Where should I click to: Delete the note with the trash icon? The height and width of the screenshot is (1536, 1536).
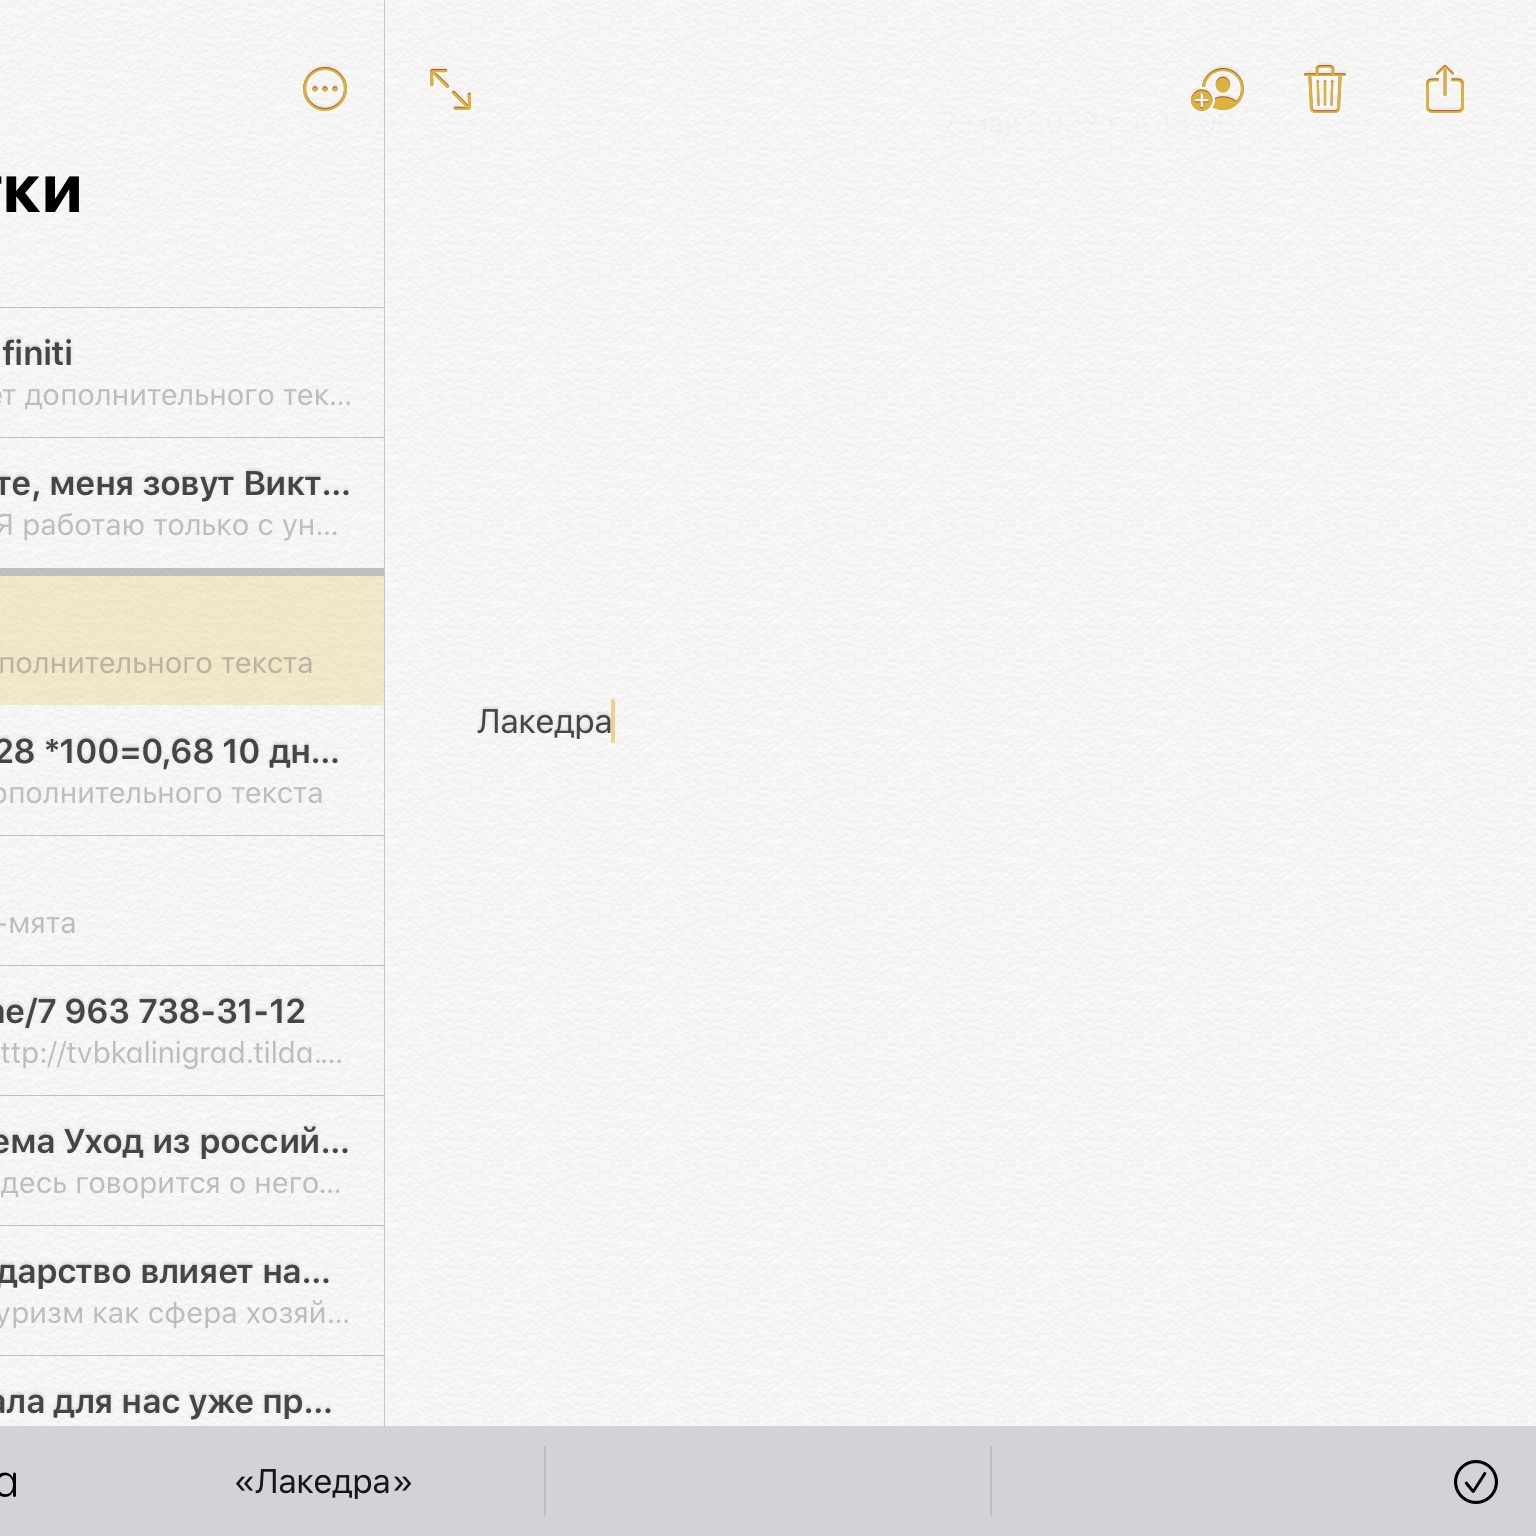(x=1324, y=90)
